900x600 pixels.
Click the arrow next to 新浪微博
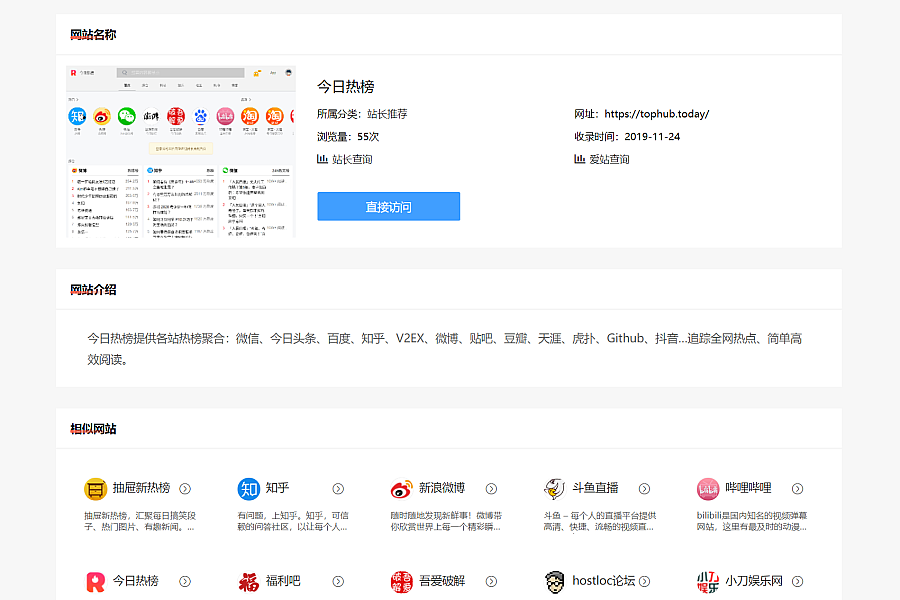coord(491,489)
